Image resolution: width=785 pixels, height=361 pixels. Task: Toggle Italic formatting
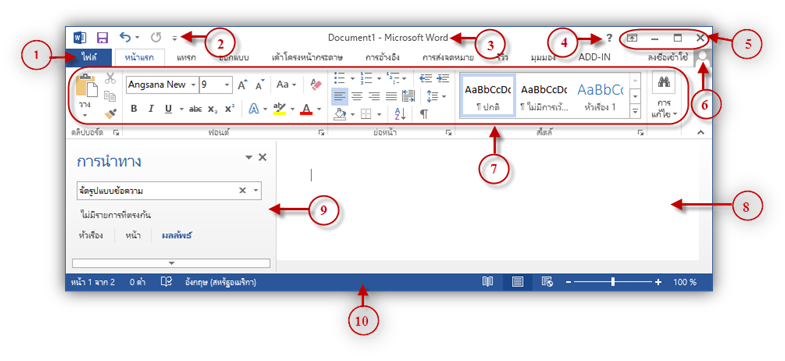[x=151, y=109]
